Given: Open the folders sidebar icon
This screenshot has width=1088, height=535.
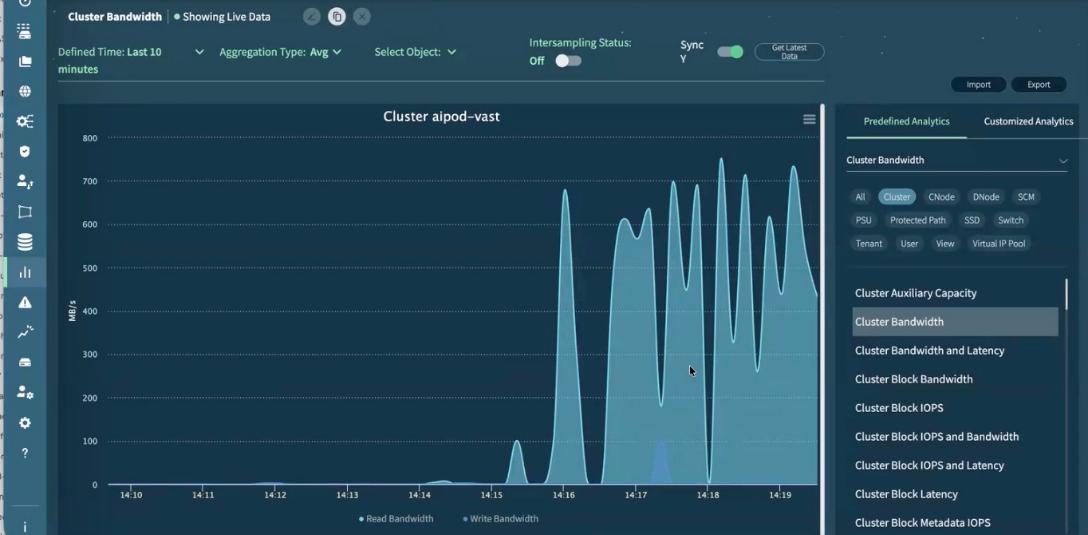Looking at the screenshot, I should [x=25, y=61].
